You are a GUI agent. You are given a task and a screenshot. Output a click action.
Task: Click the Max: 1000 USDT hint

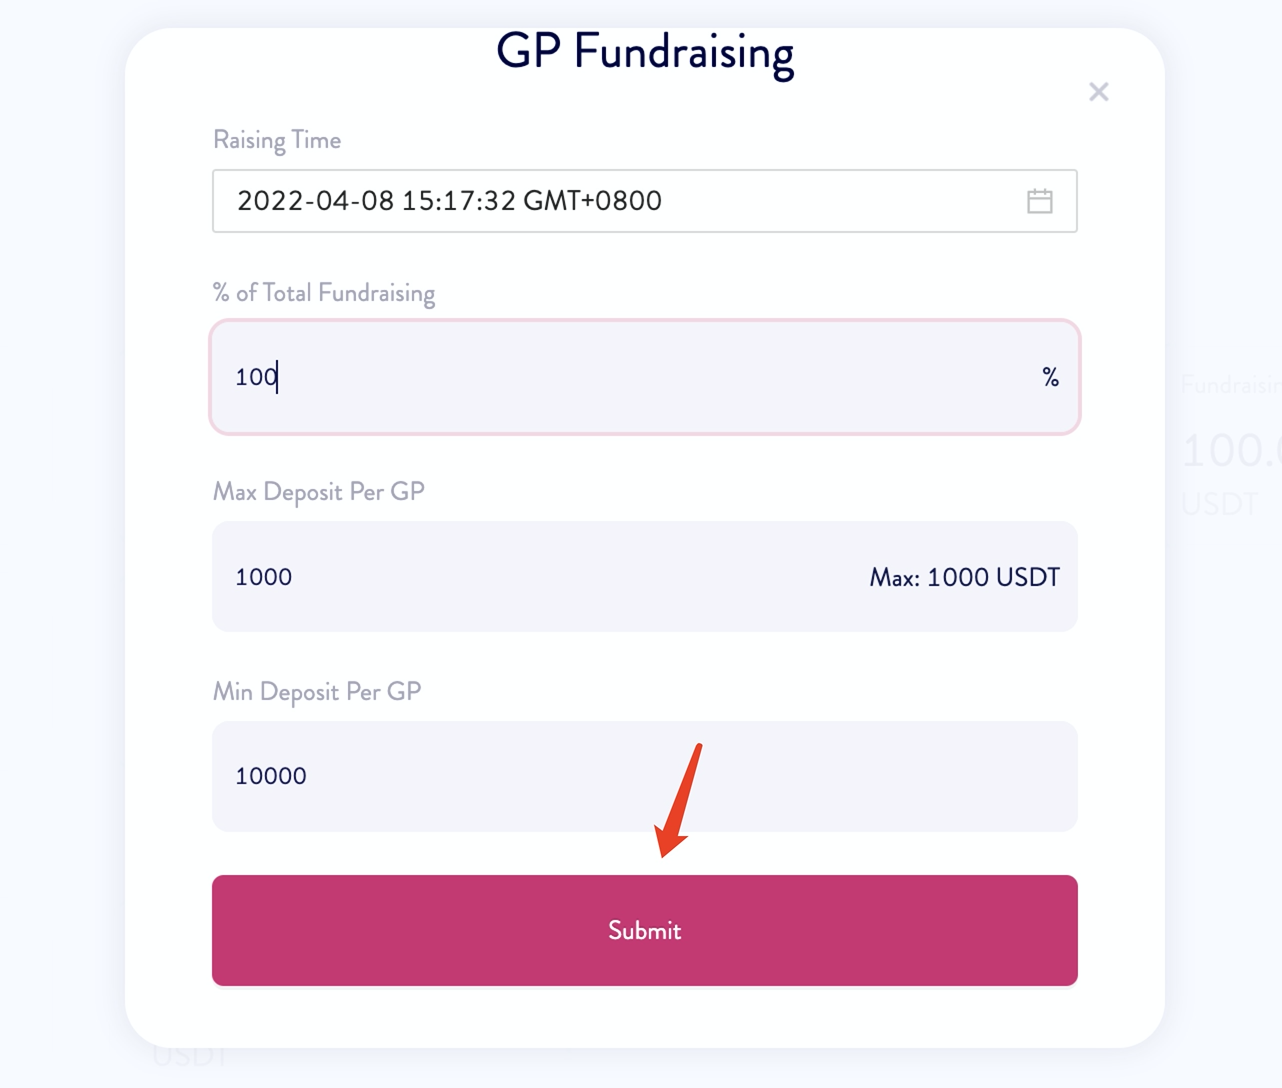(964, 577)
